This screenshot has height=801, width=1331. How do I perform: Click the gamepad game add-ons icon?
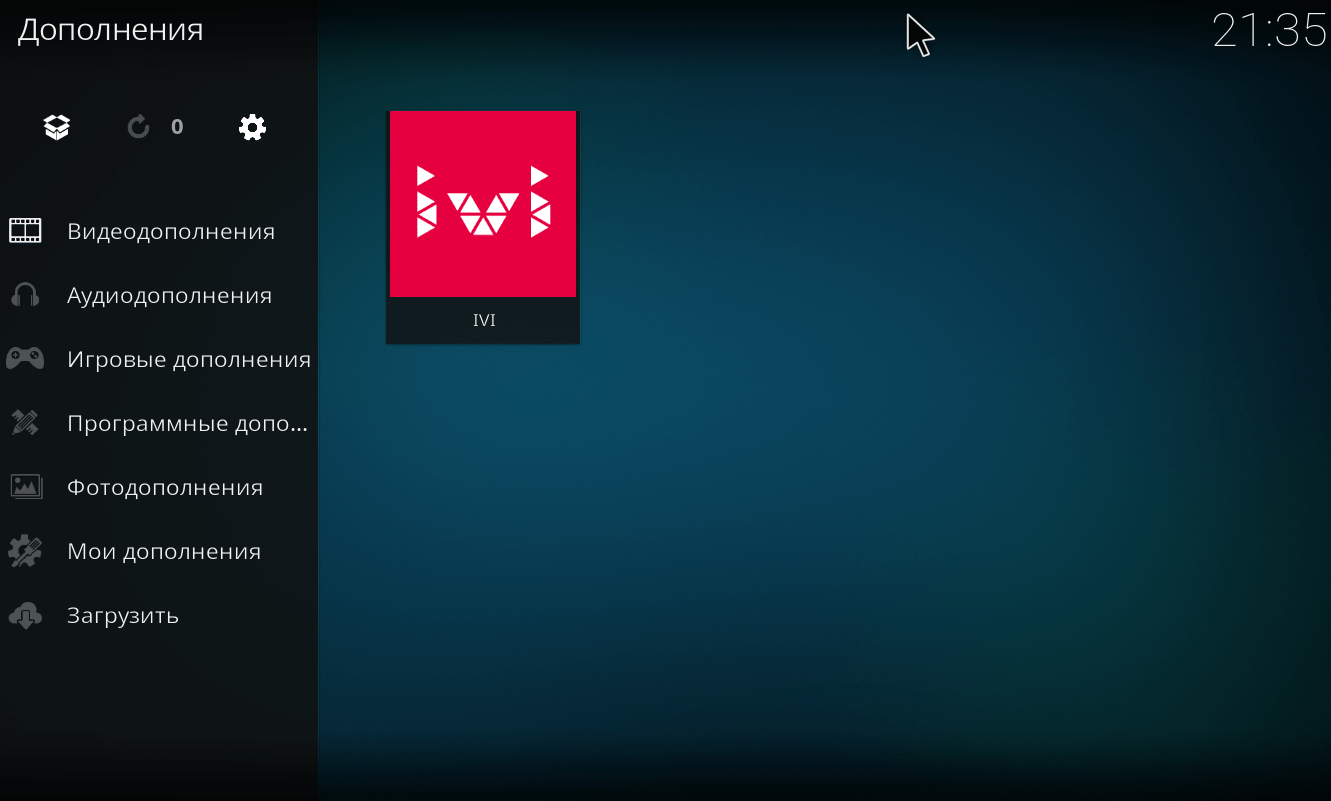(x=26, y=359)
